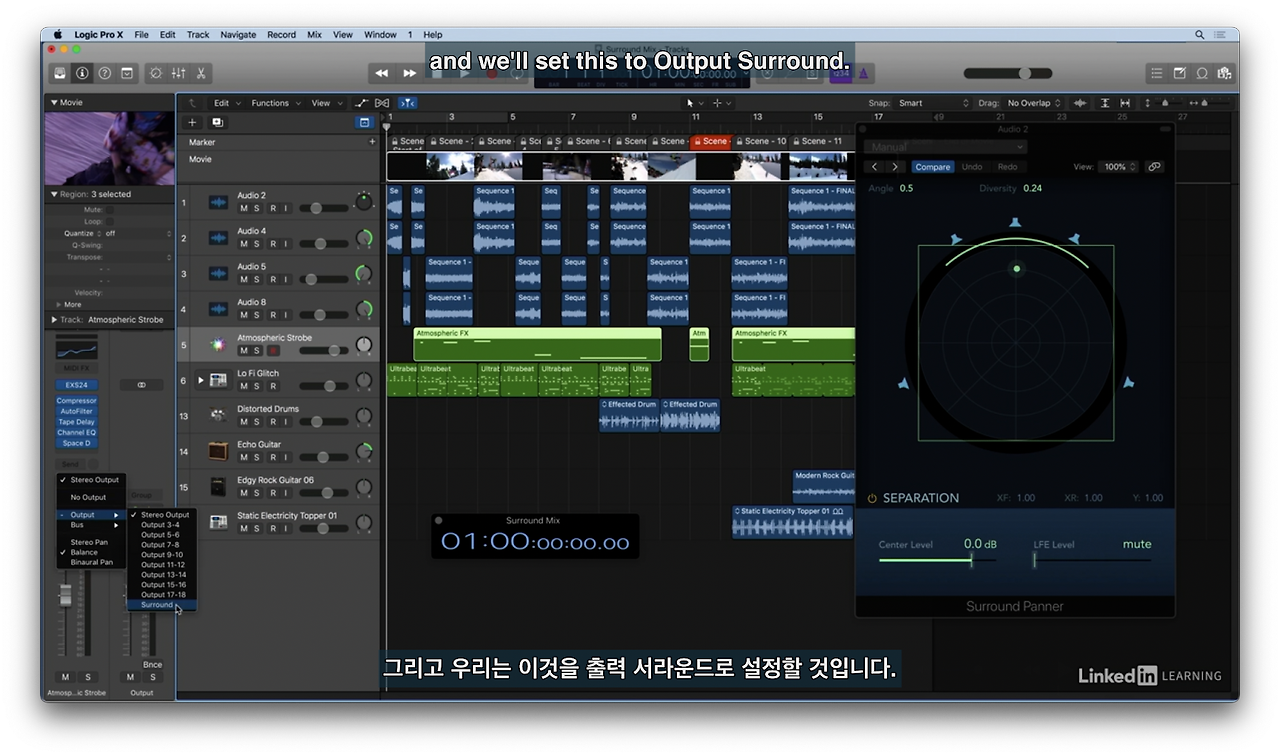The height and width of the screenshot is (756, 1280).
Task: Collapse the Movie inspector section
Action: (x=54, y=102)
